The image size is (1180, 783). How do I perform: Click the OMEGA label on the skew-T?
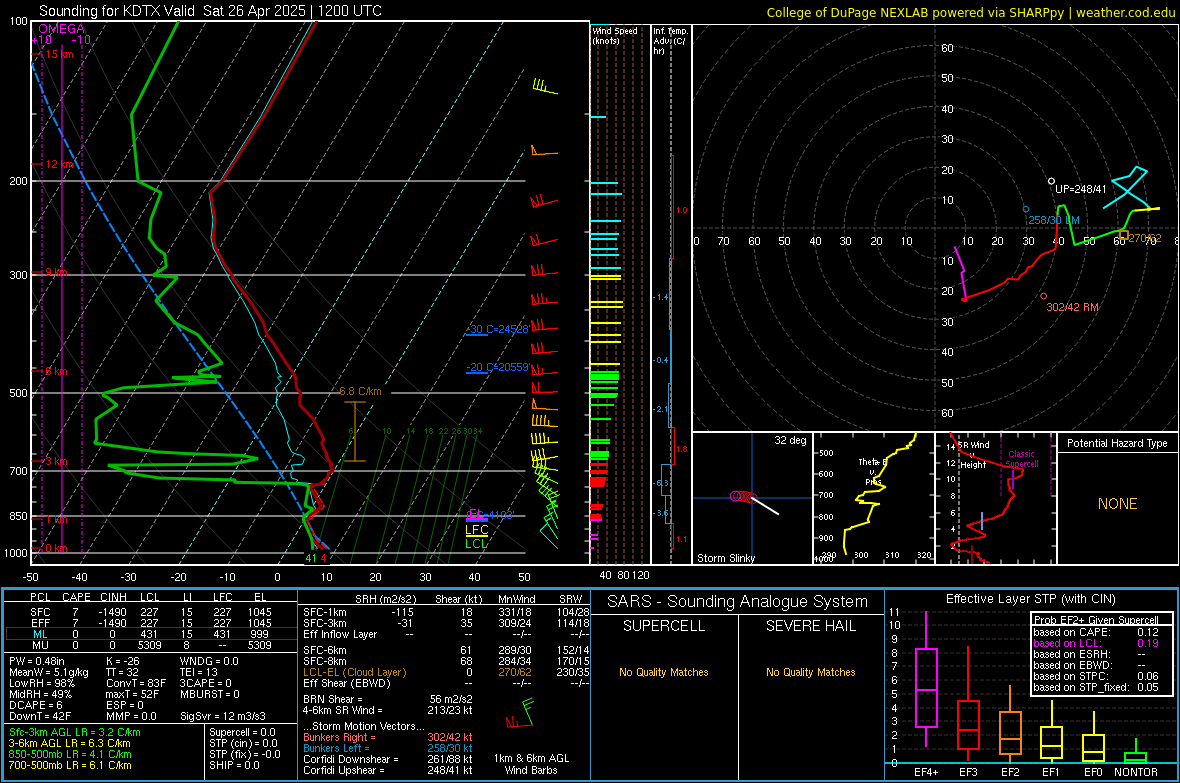tap(61, 29)
